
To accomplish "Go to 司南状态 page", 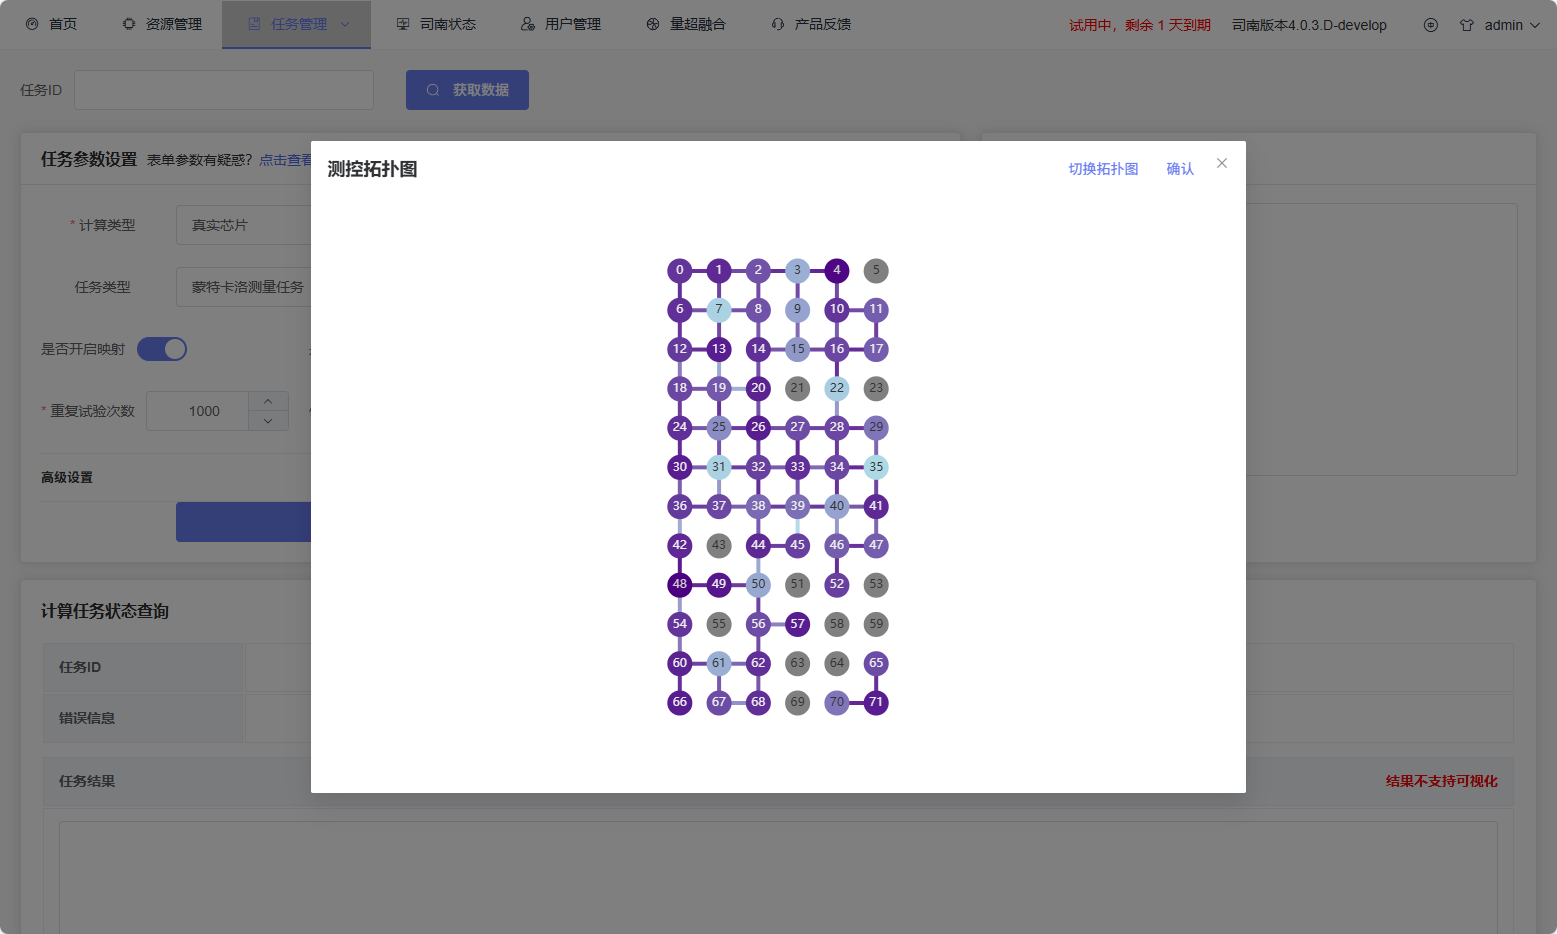I will coord(436,24).
